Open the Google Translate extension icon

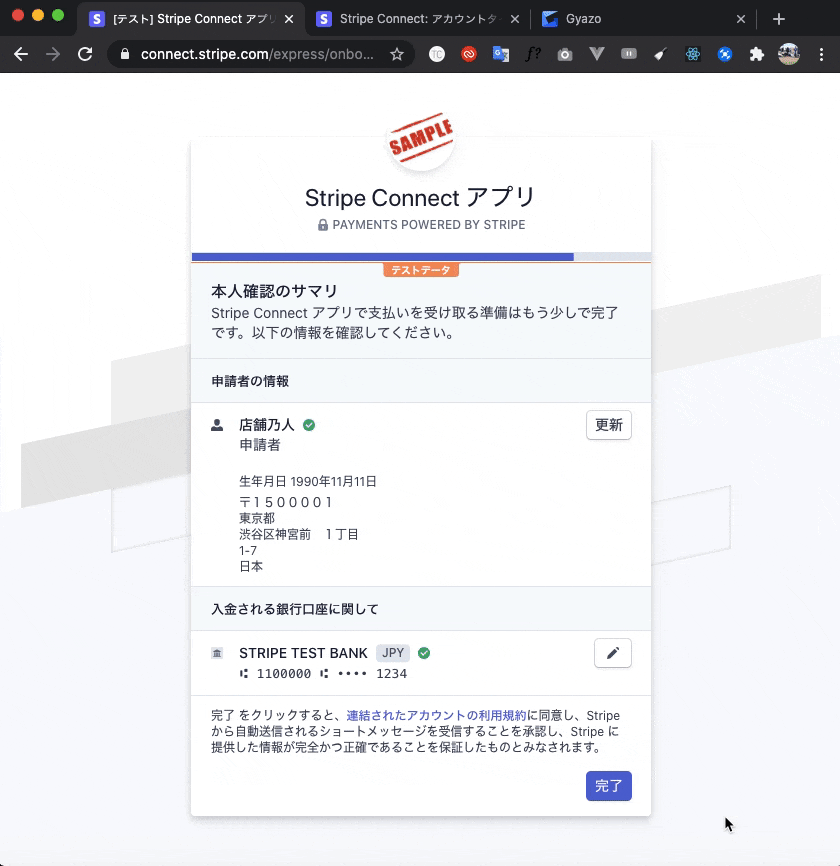click(x=500, y=55)
